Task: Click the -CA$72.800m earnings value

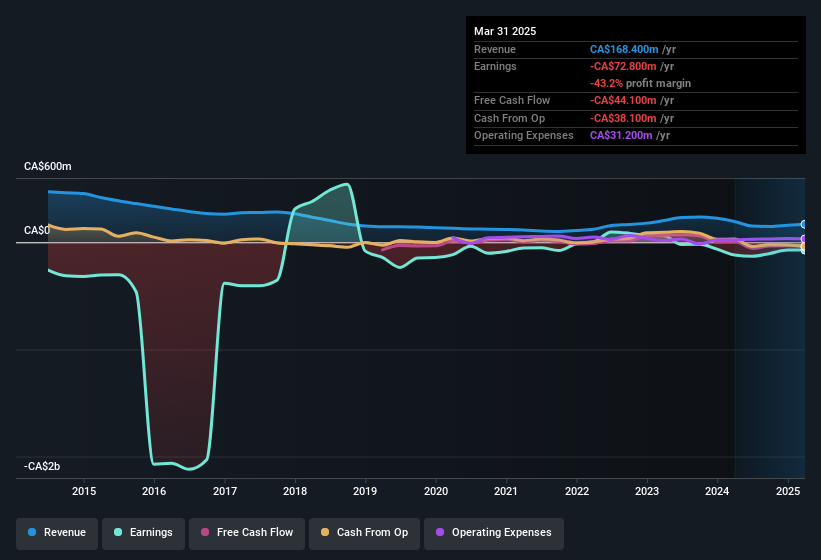Action: click(x=623, y=66)
